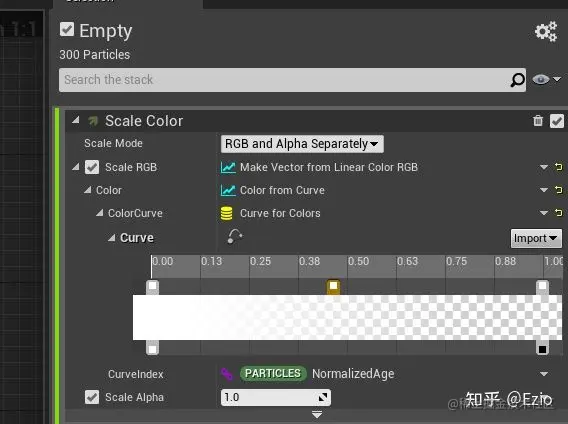Click the 300 Particles count label
The height and width of the screenshot is (424, 568).
[95, 55]
